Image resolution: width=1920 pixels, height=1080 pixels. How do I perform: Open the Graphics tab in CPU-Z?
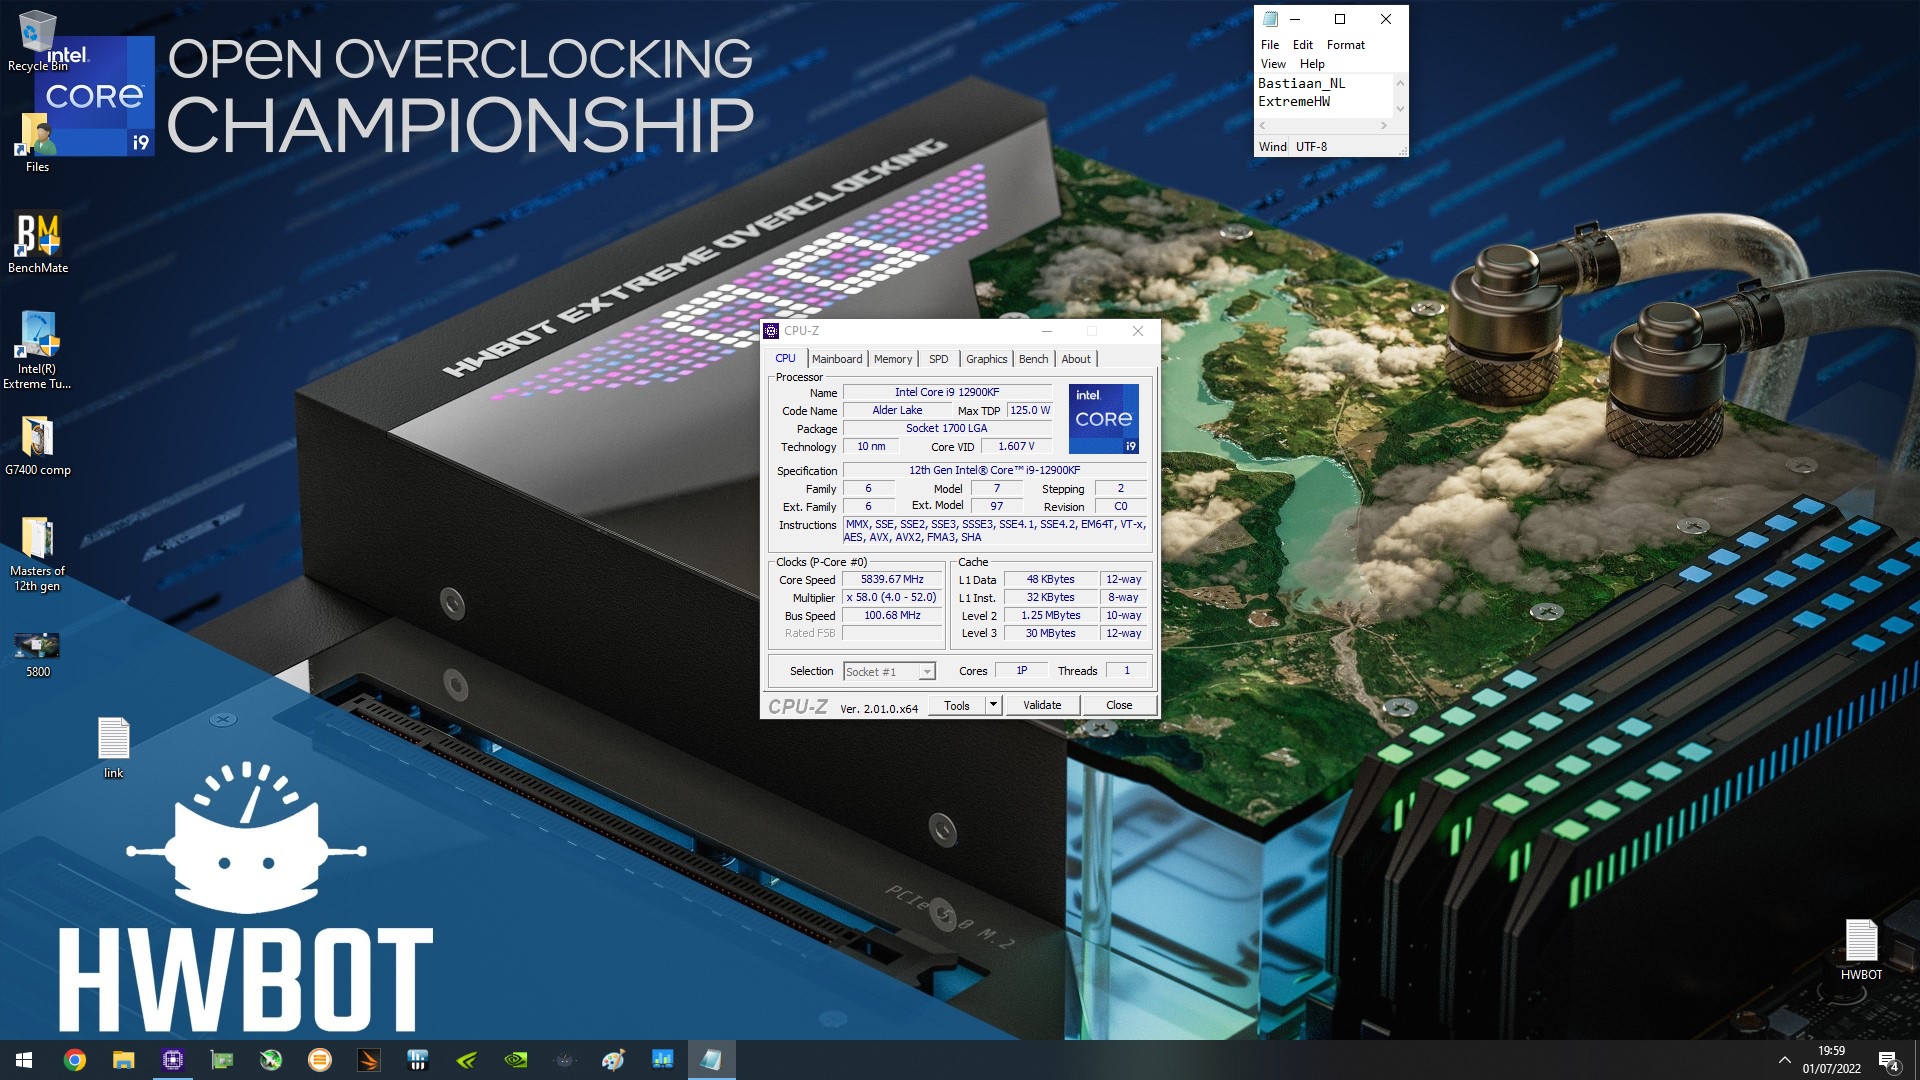986,359
